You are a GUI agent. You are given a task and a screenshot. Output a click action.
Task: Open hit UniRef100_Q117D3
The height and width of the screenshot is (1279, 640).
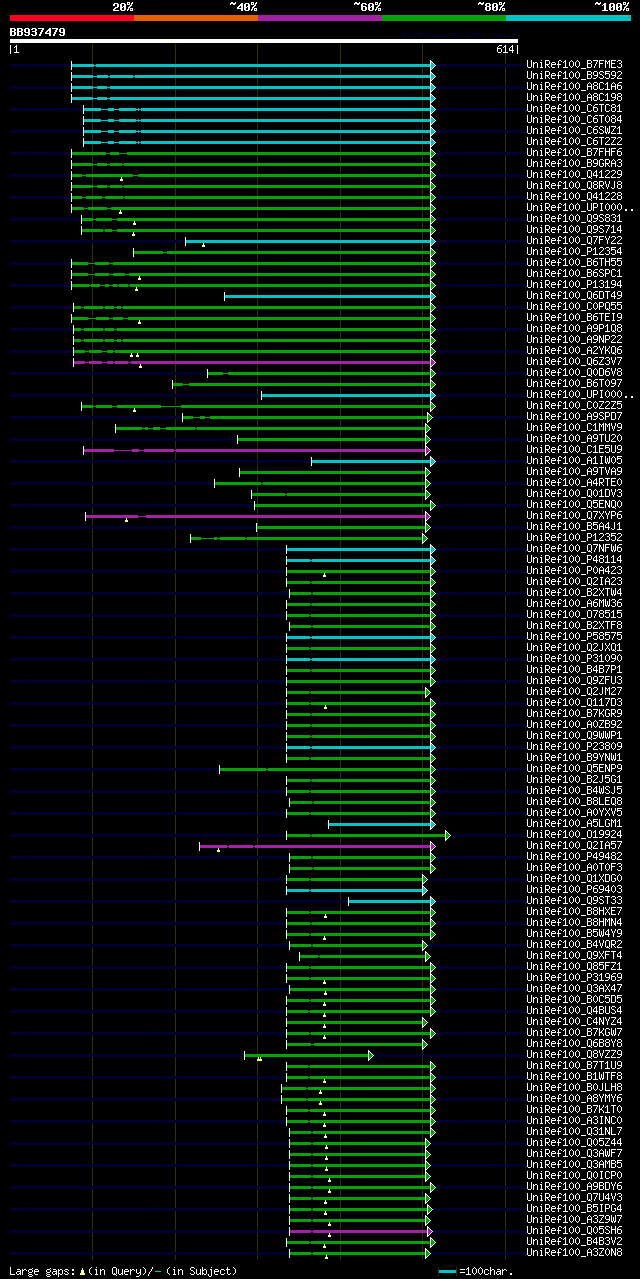point(574,703)
